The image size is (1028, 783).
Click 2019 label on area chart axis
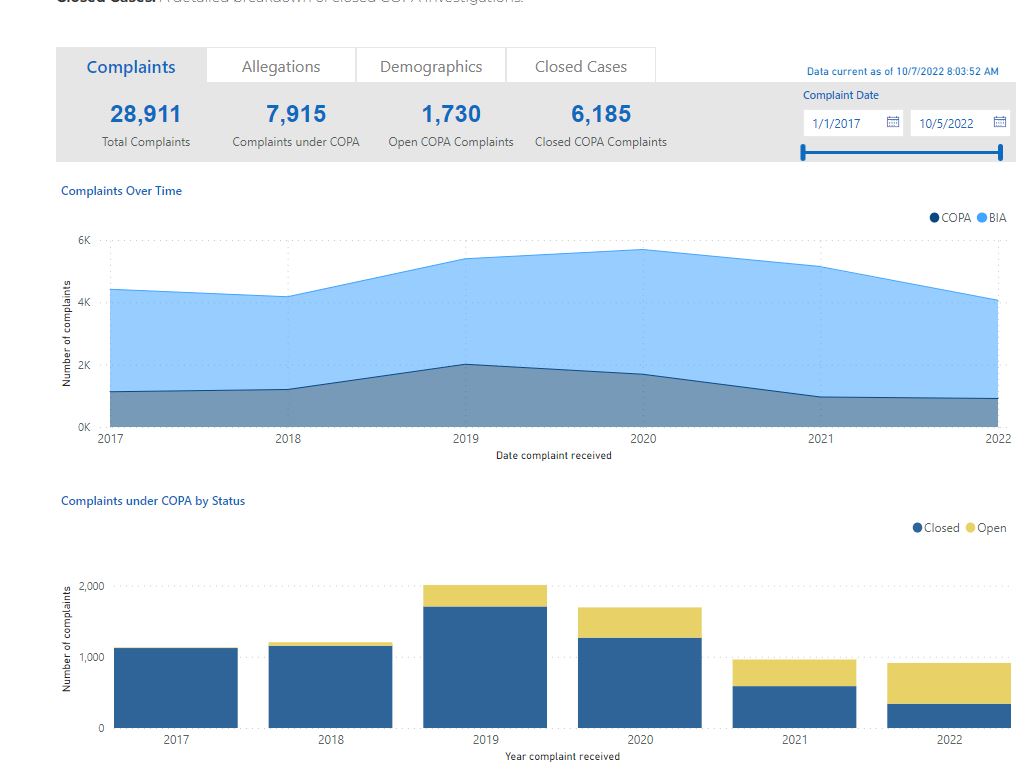click(465, 439)
